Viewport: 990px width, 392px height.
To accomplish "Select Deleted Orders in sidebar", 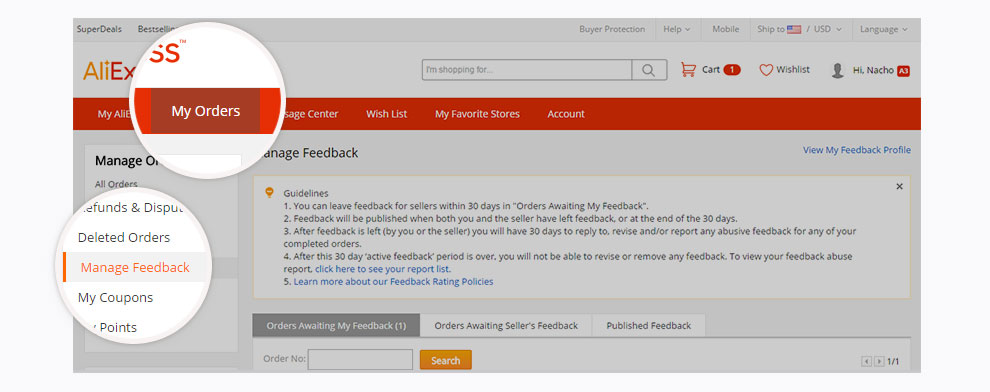I will (x=124, y=238).
